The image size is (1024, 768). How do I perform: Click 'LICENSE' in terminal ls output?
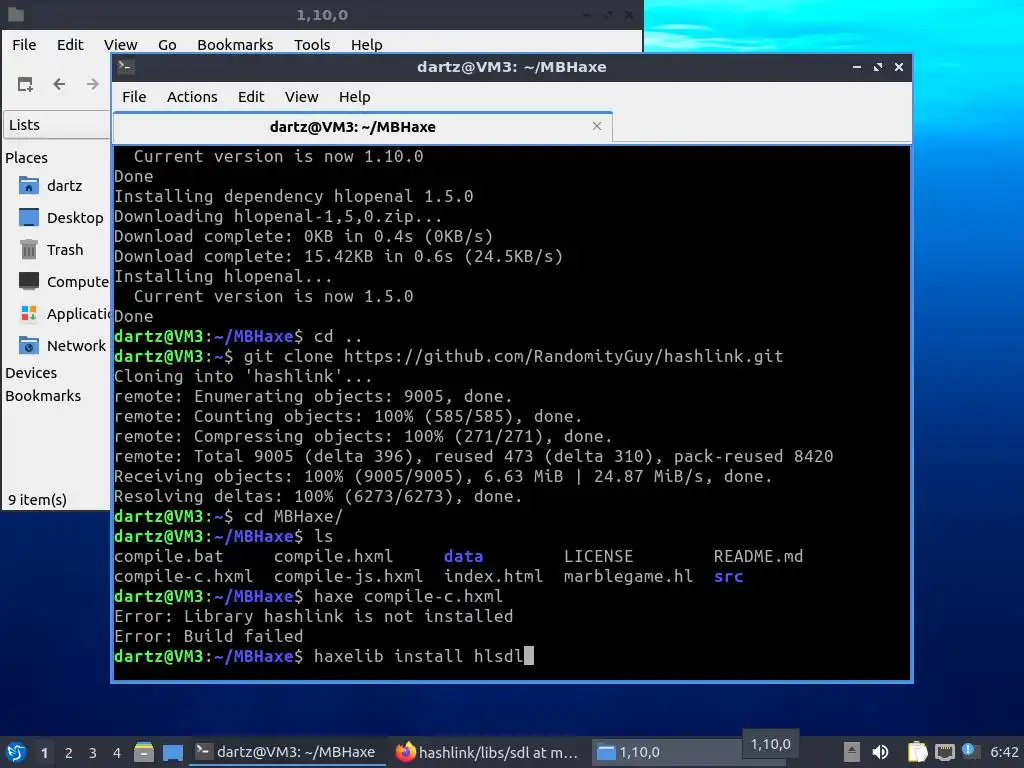(598, 556)
